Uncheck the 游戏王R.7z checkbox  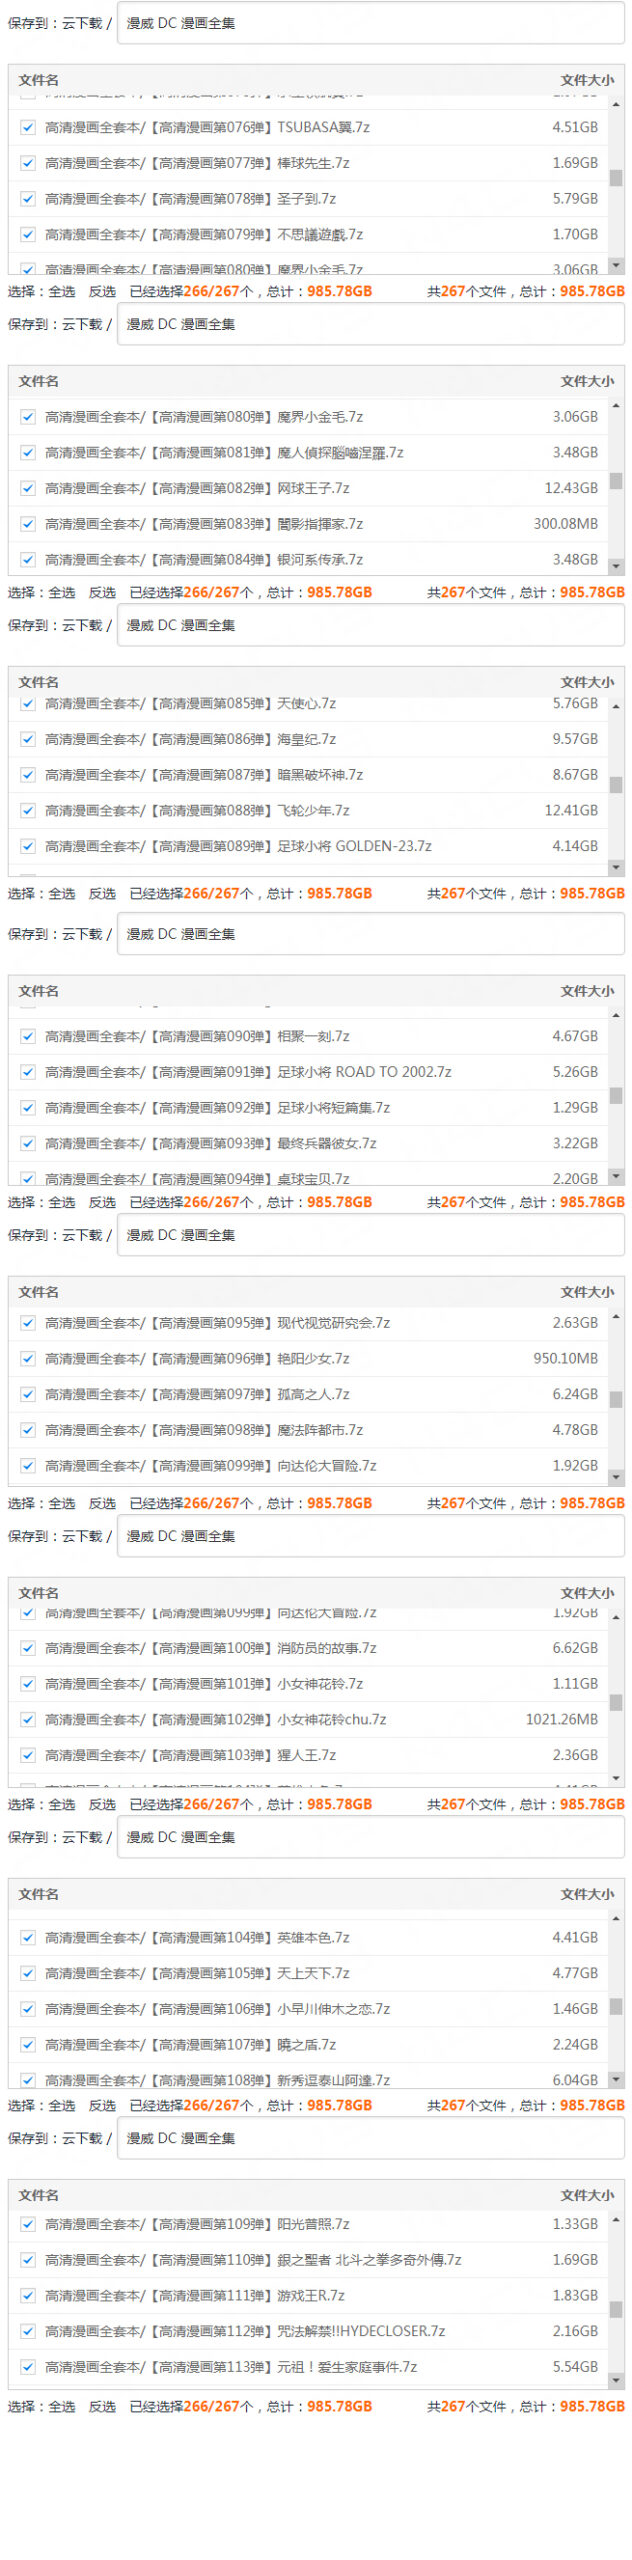click(28, 2295)
